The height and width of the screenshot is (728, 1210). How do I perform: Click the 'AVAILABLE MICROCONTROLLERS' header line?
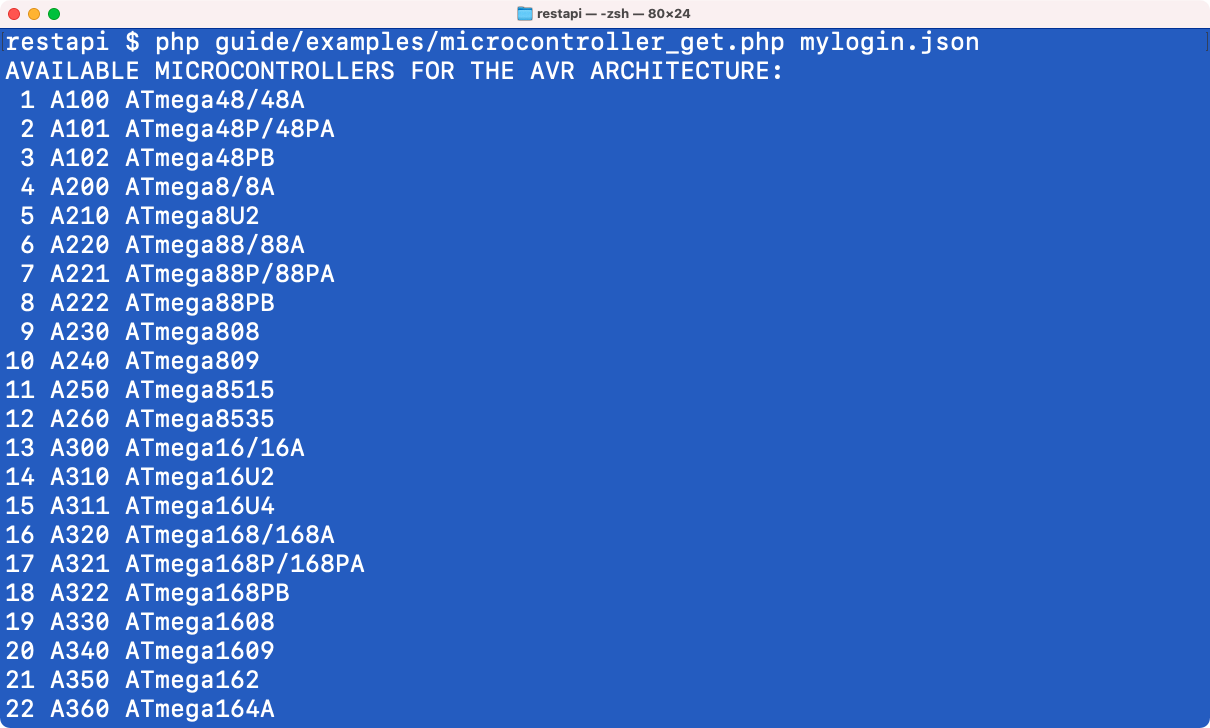tap(393, 72)
